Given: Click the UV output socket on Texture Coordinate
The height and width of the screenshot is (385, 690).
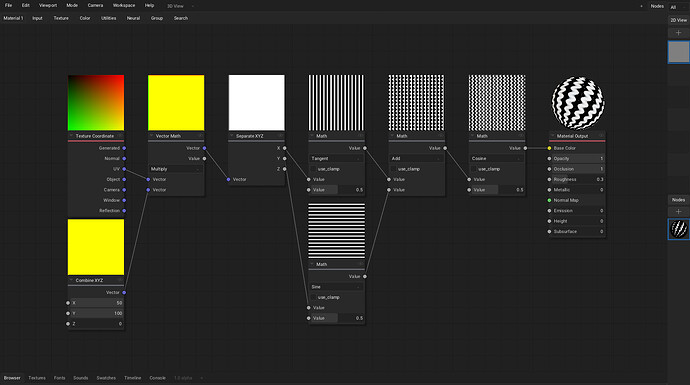Looking at the screenshot, I should pos(124,169).
